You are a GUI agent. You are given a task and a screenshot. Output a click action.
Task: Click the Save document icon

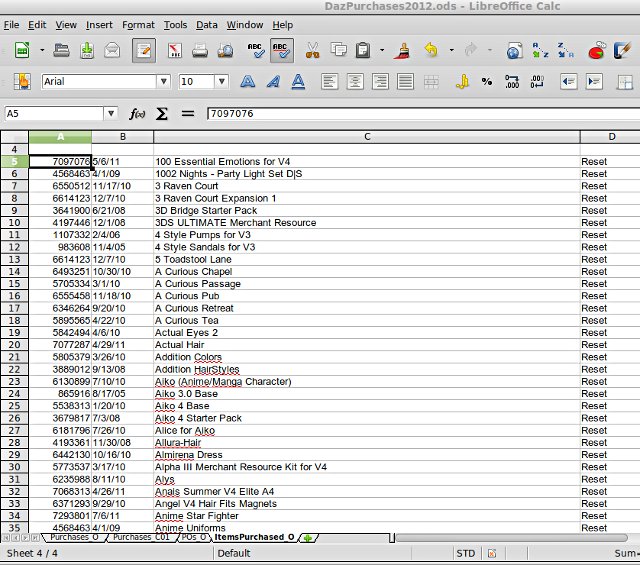click(87, 51)
